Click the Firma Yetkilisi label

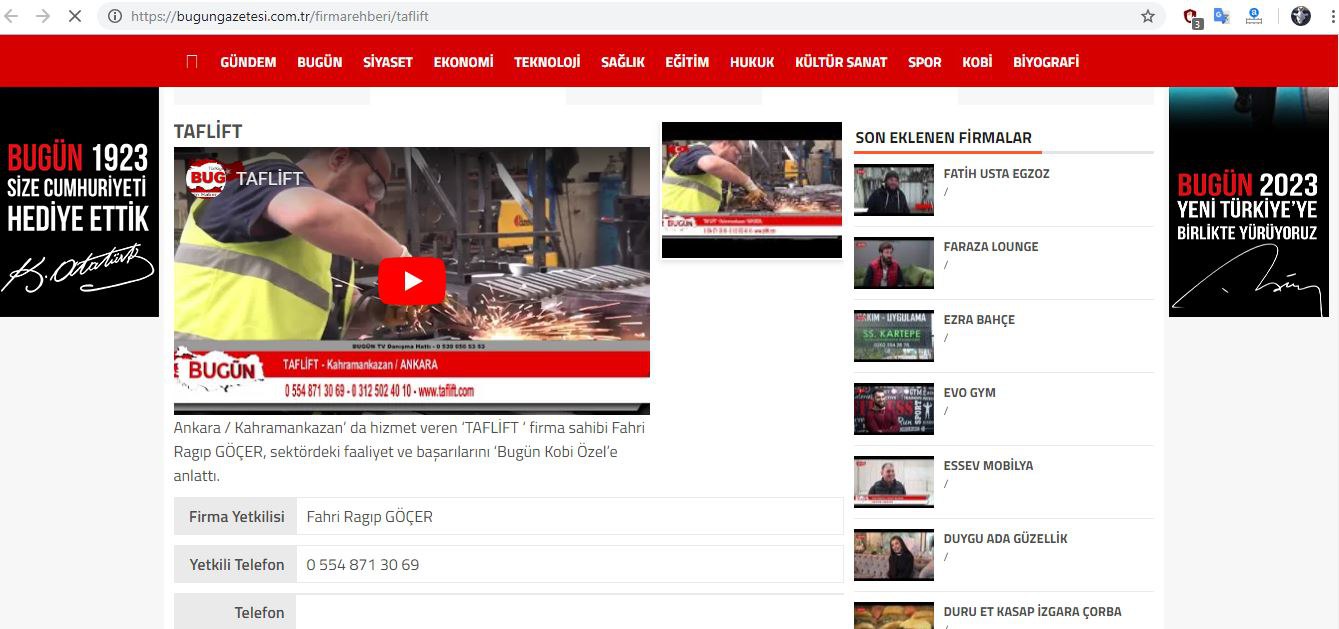click(237, 517)
